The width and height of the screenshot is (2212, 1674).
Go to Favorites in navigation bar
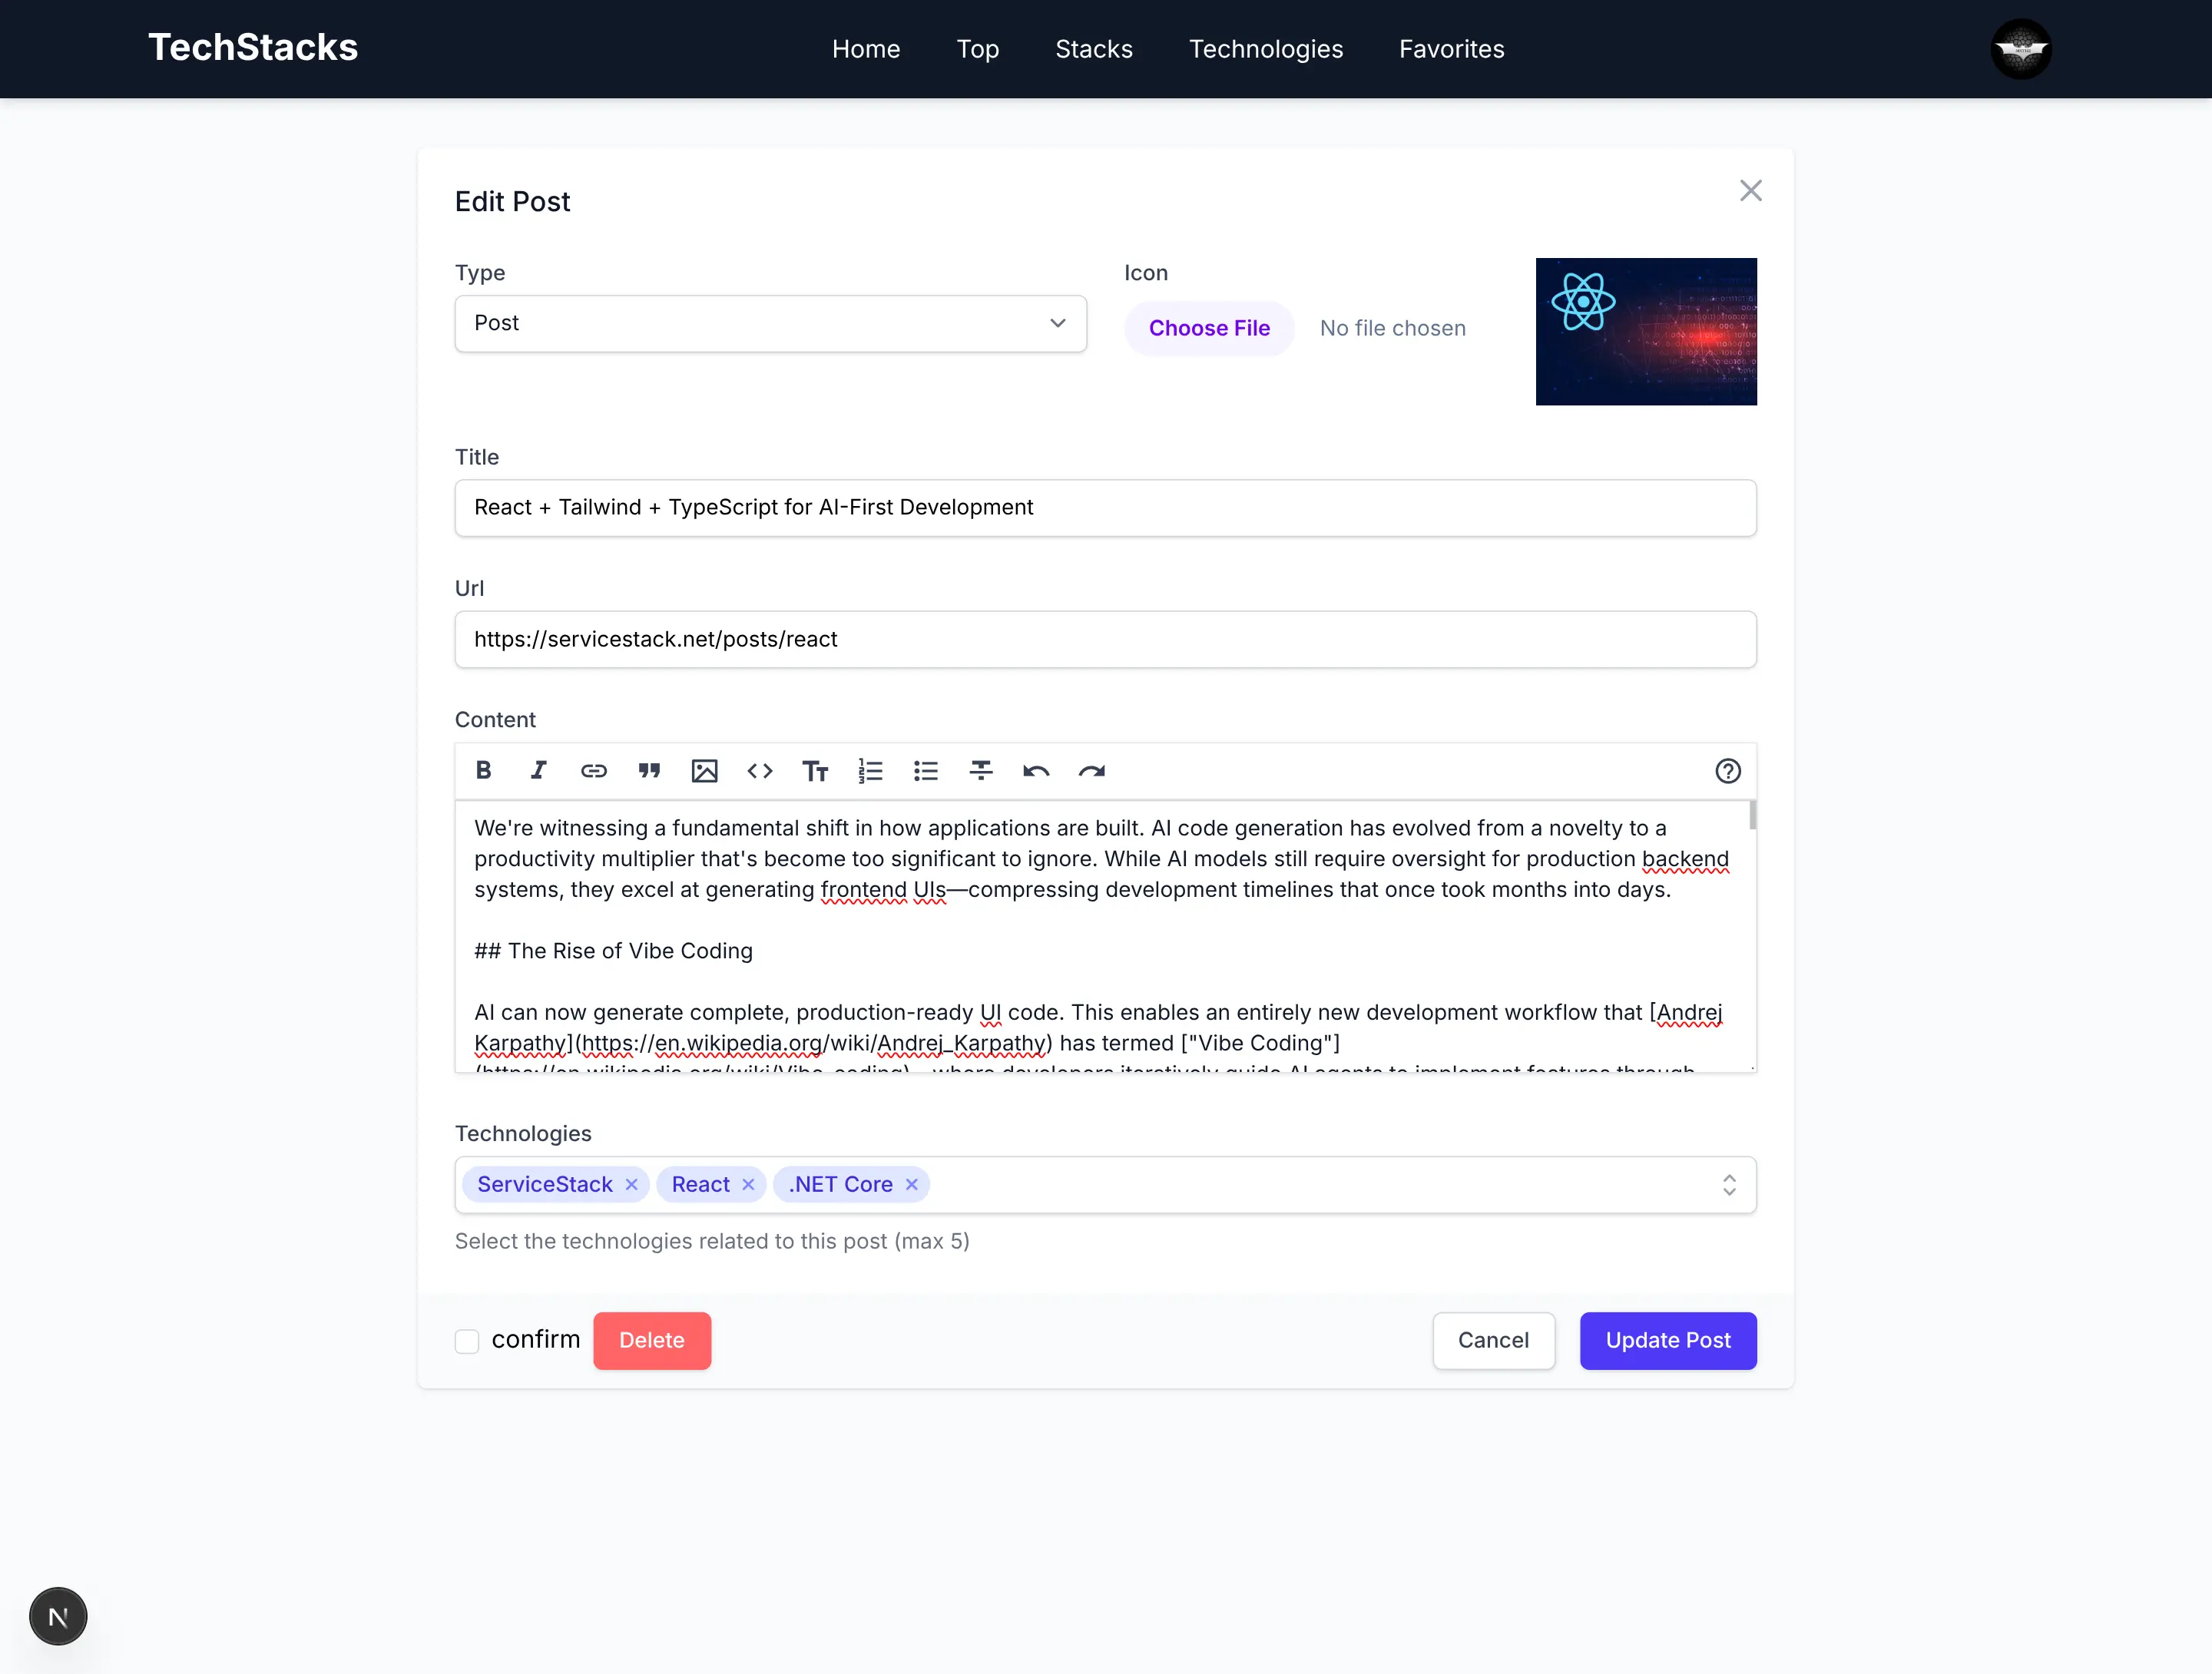[1451, 49]
